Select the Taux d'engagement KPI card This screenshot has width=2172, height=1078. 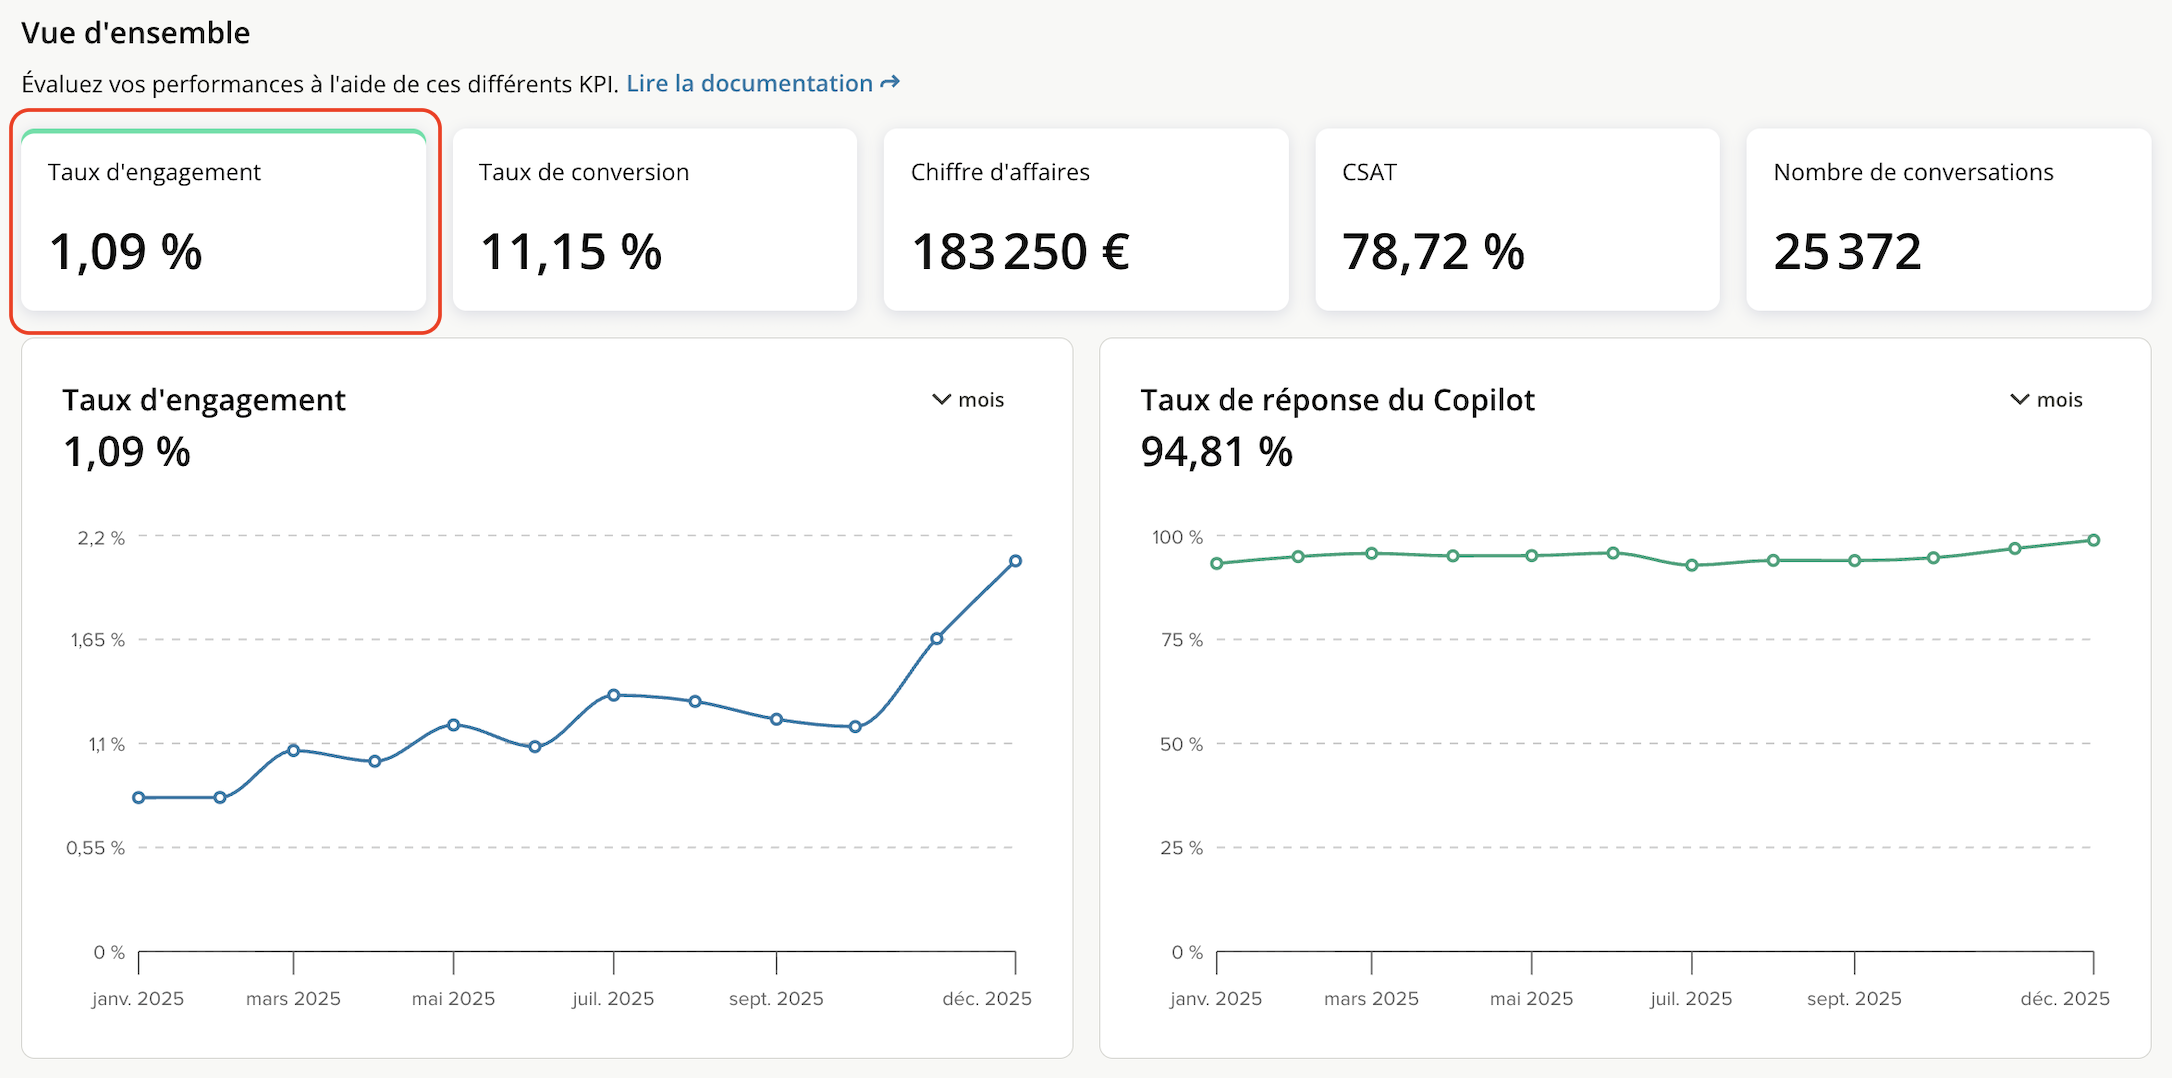pos(224,220)
